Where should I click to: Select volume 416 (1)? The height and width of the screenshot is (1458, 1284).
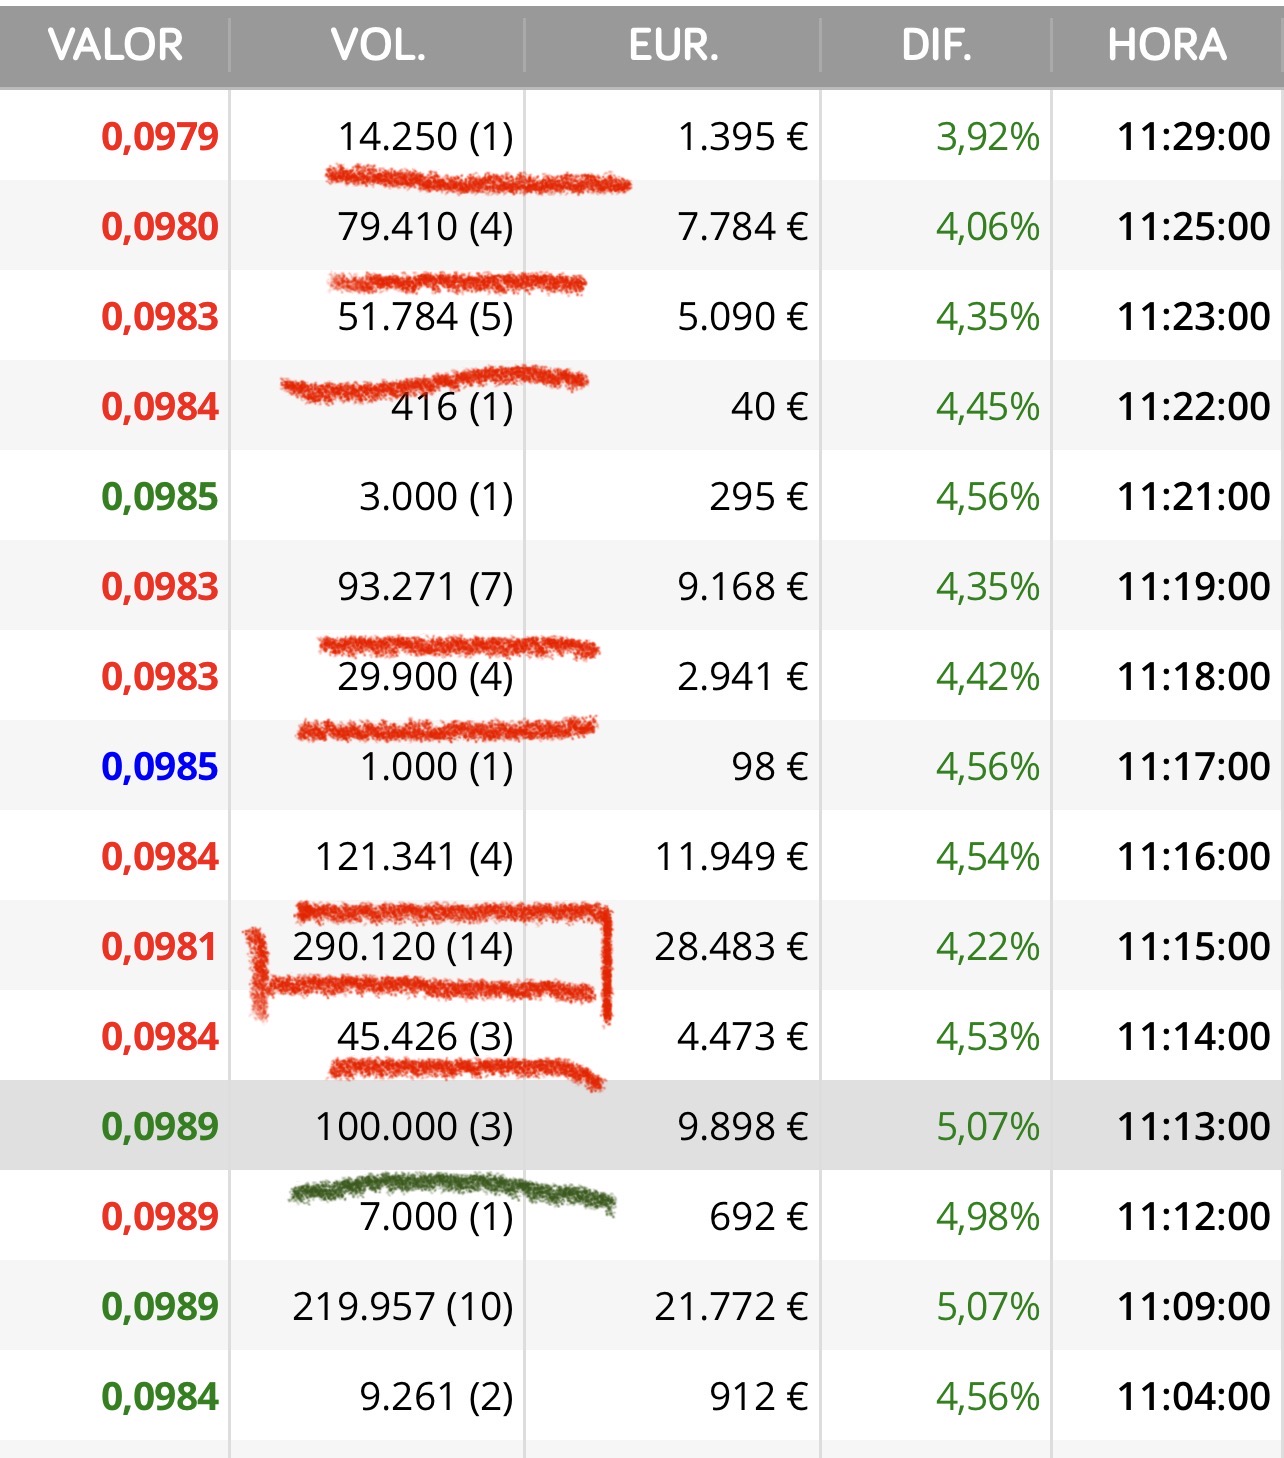(452, 406)
